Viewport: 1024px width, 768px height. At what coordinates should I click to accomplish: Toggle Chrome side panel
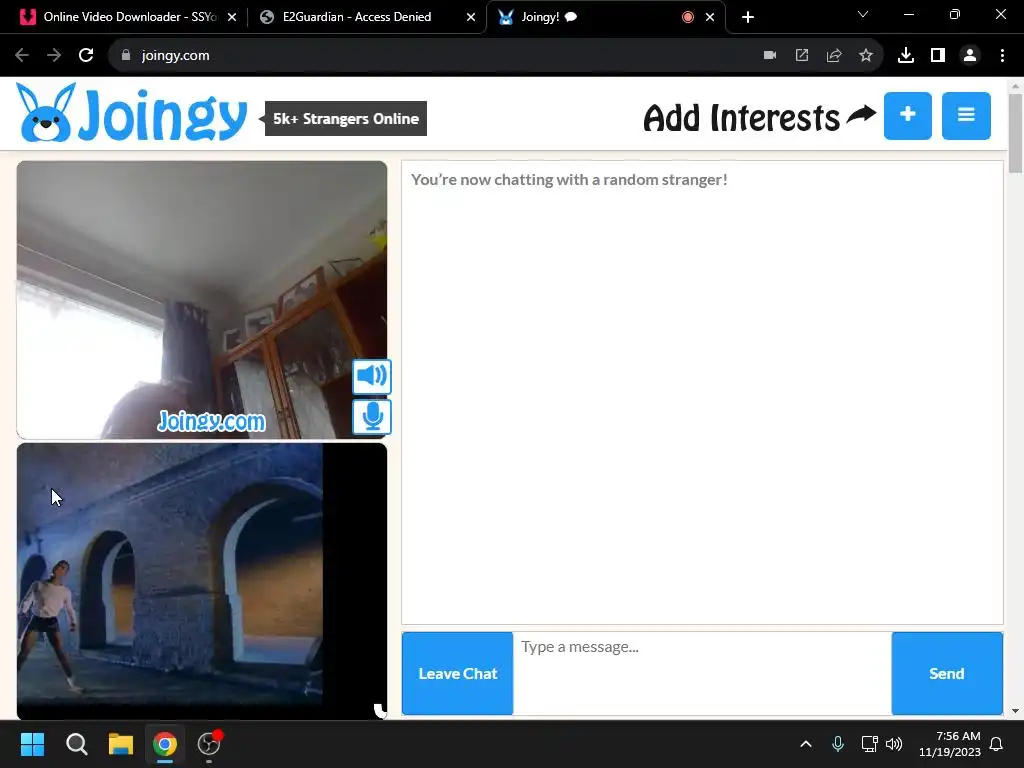[938, 56]
